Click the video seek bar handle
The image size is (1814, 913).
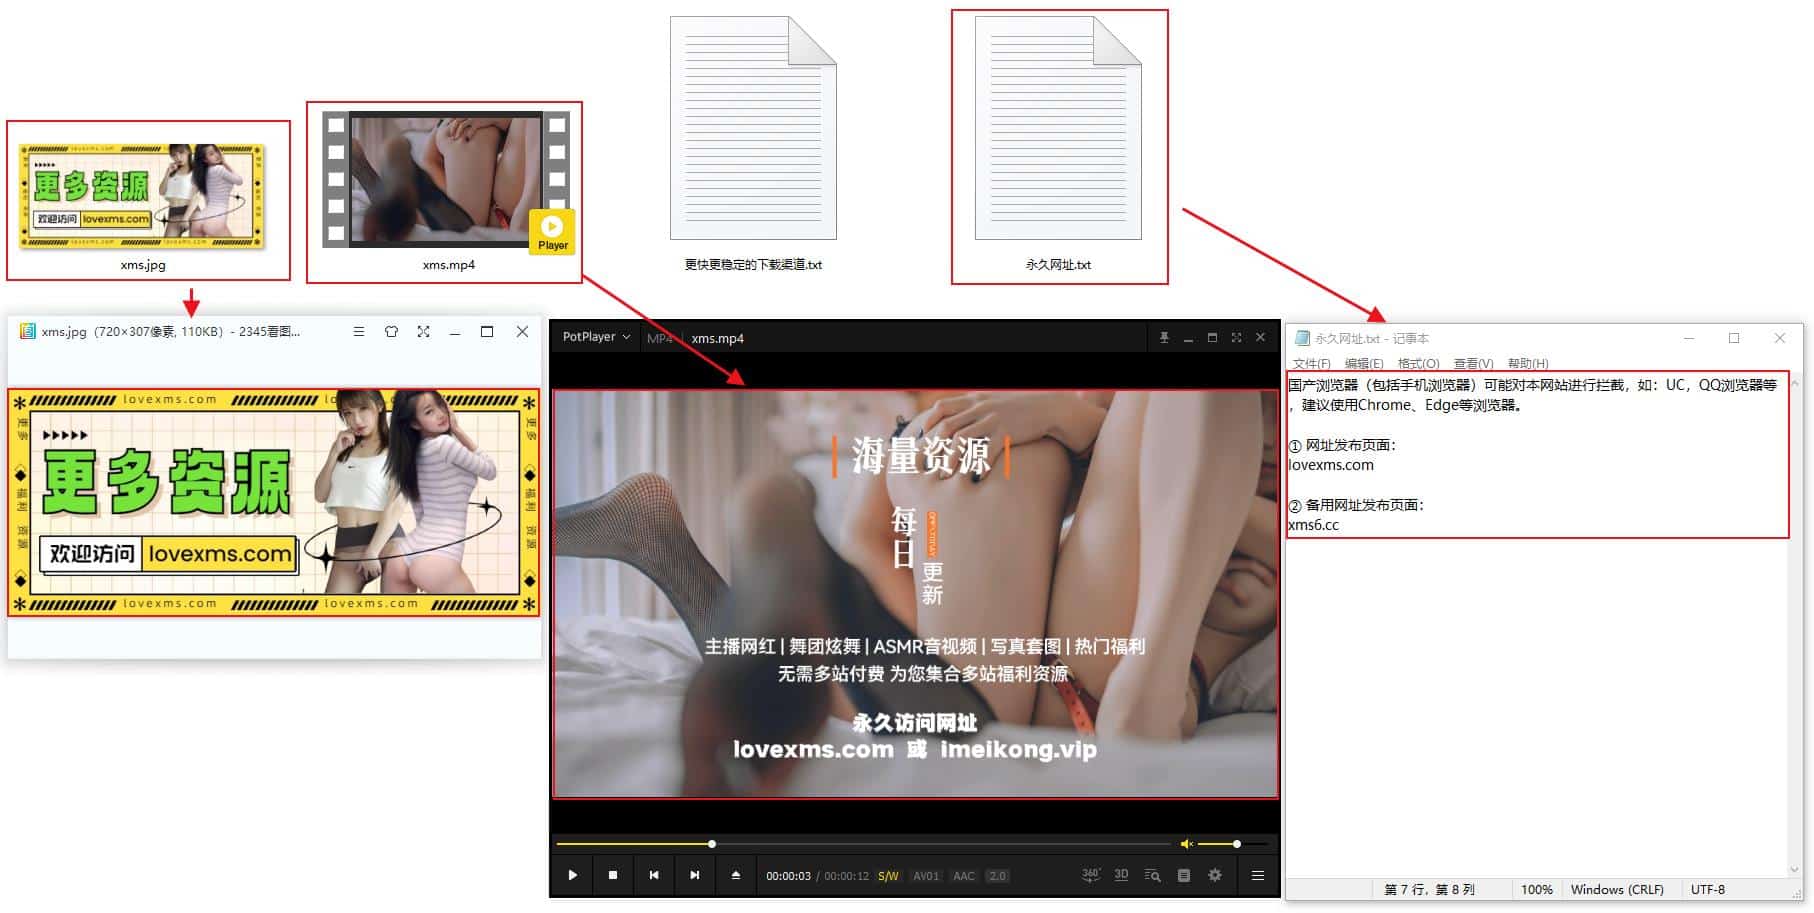(x=712, y=844)
